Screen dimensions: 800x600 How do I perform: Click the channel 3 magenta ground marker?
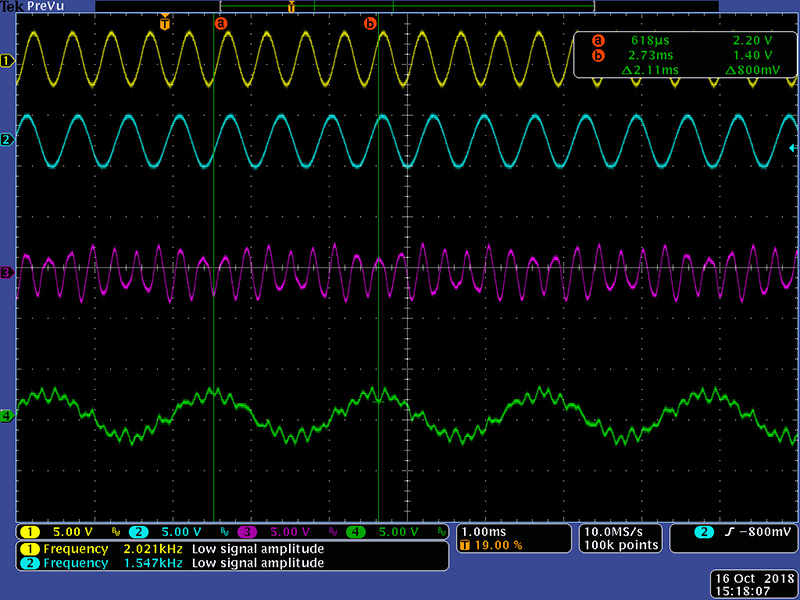[7, 272]
